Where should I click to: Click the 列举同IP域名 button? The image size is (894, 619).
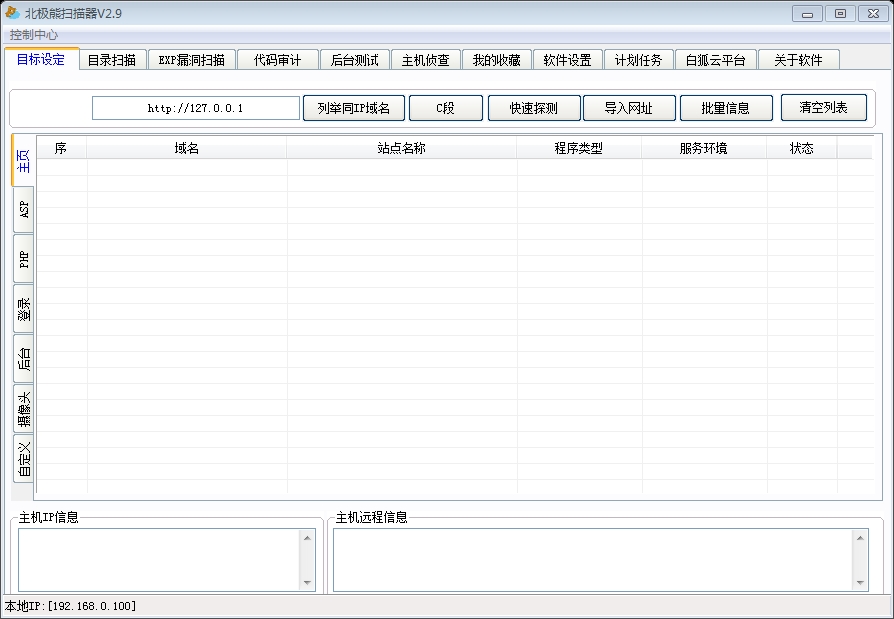[x=353, y=108]
